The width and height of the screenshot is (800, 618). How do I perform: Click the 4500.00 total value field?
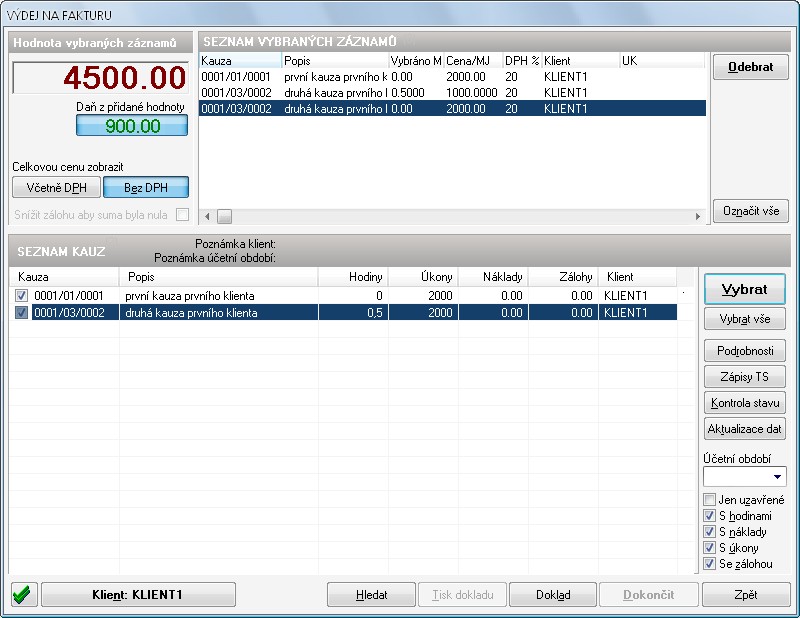pyautogui.click(x=101, y=78)
